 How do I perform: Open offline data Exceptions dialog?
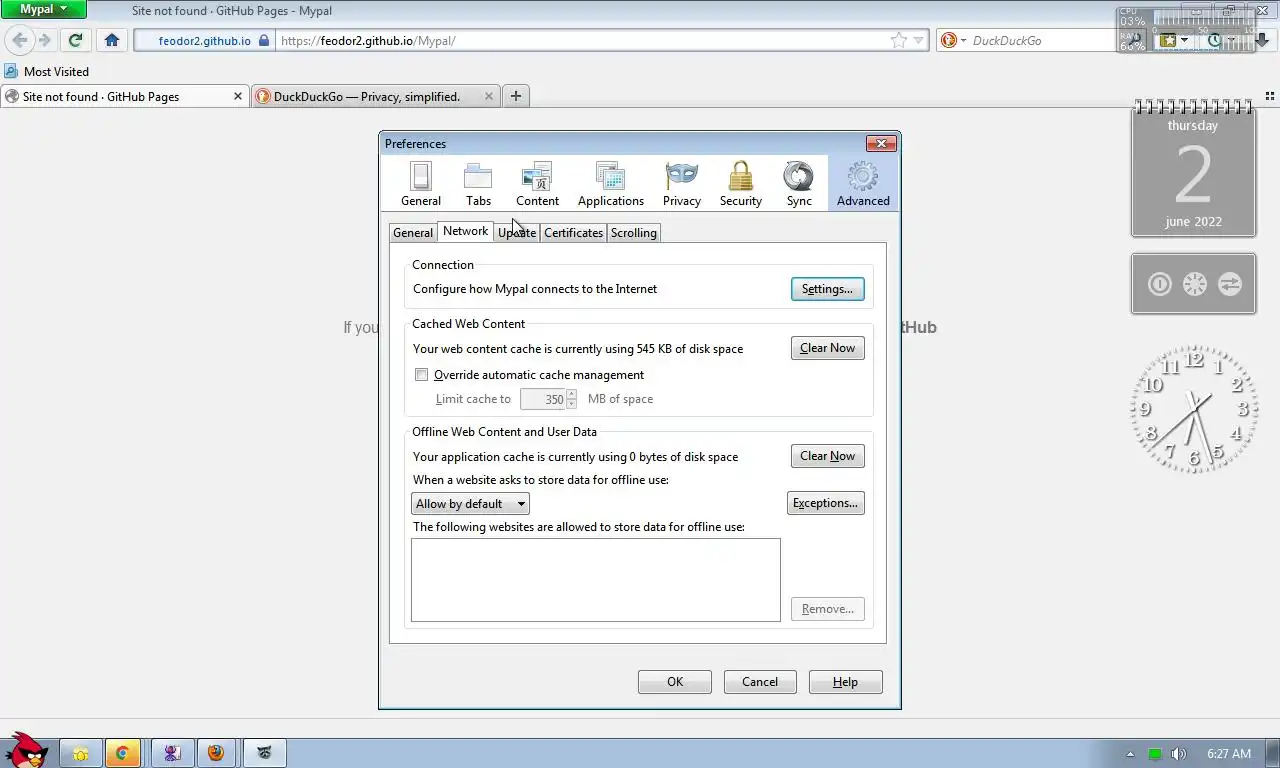825,503
